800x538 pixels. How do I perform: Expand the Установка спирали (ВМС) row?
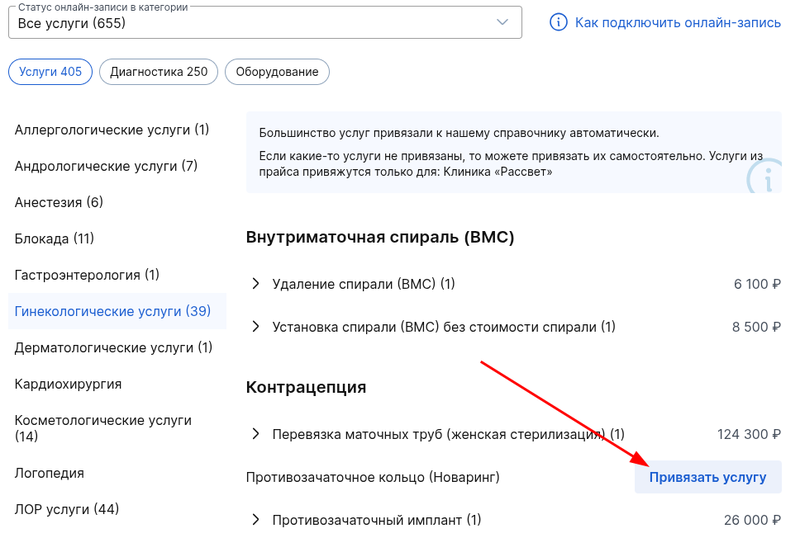(x=256, y=327)
